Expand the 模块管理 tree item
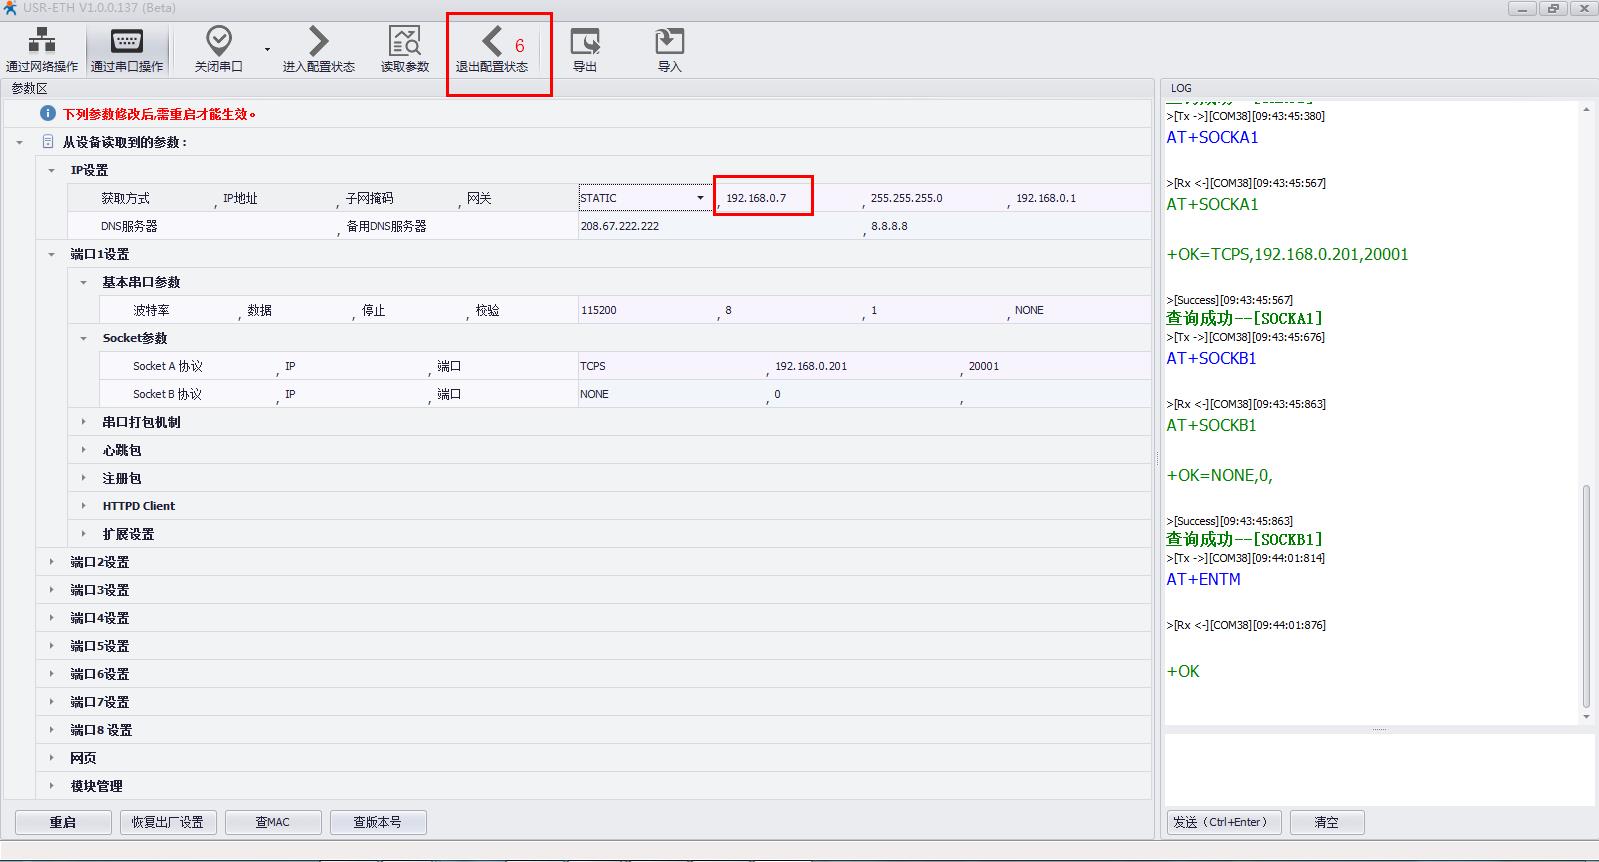1599x862 pixels. [52, 786]
